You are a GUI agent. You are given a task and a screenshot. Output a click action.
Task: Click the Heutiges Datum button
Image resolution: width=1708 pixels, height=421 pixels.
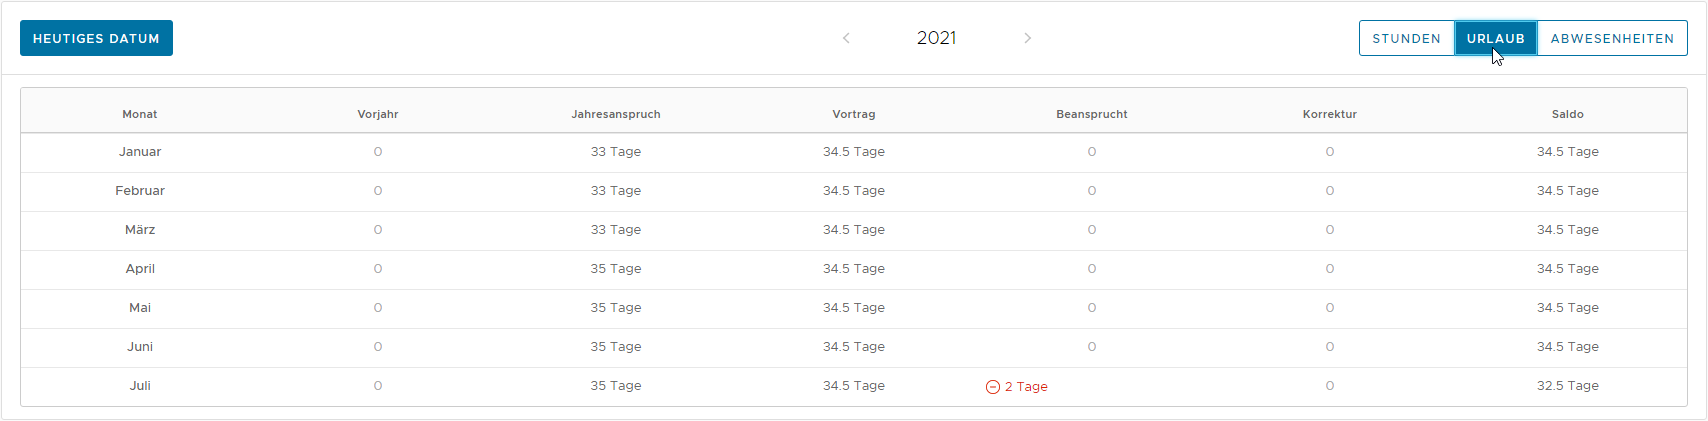tap(96, 38)
